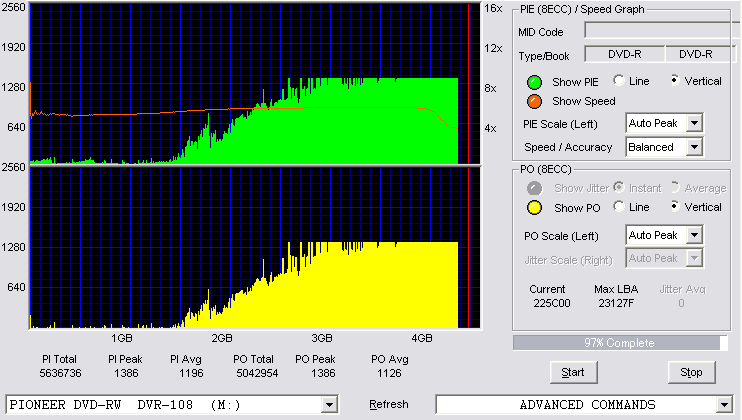This screenshot has width=742, height=420.
Task: Toggle the yellow Show PO indicator
Action: tap(534, 208)
